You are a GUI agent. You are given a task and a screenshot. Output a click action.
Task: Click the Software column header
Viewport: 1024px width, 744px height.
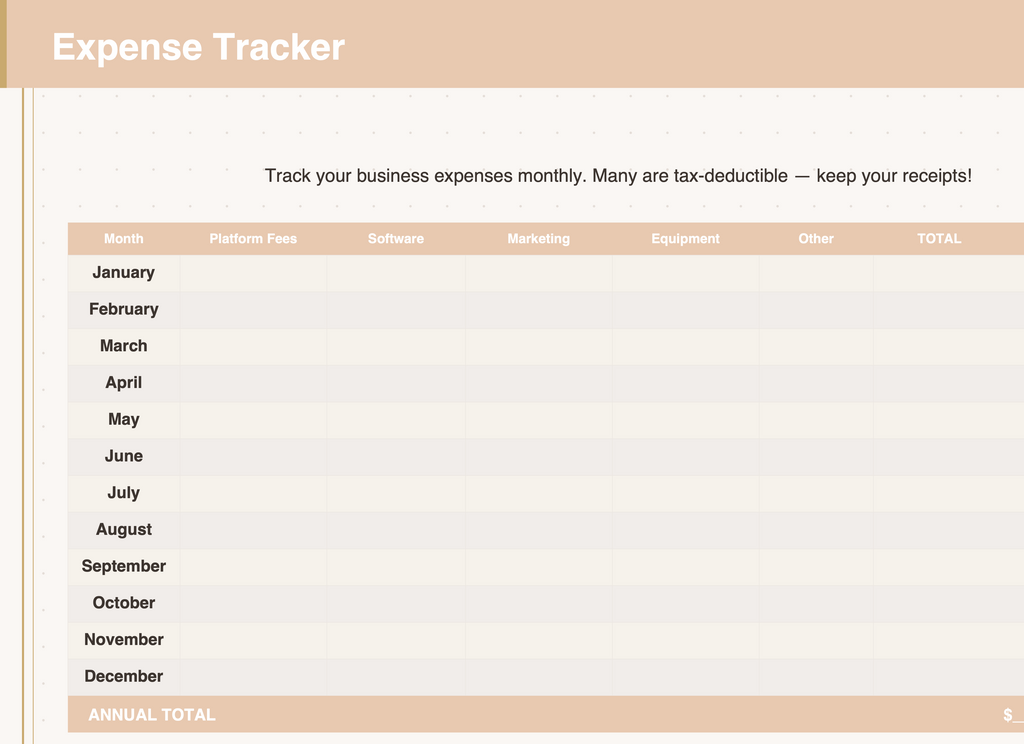point(396,239)
